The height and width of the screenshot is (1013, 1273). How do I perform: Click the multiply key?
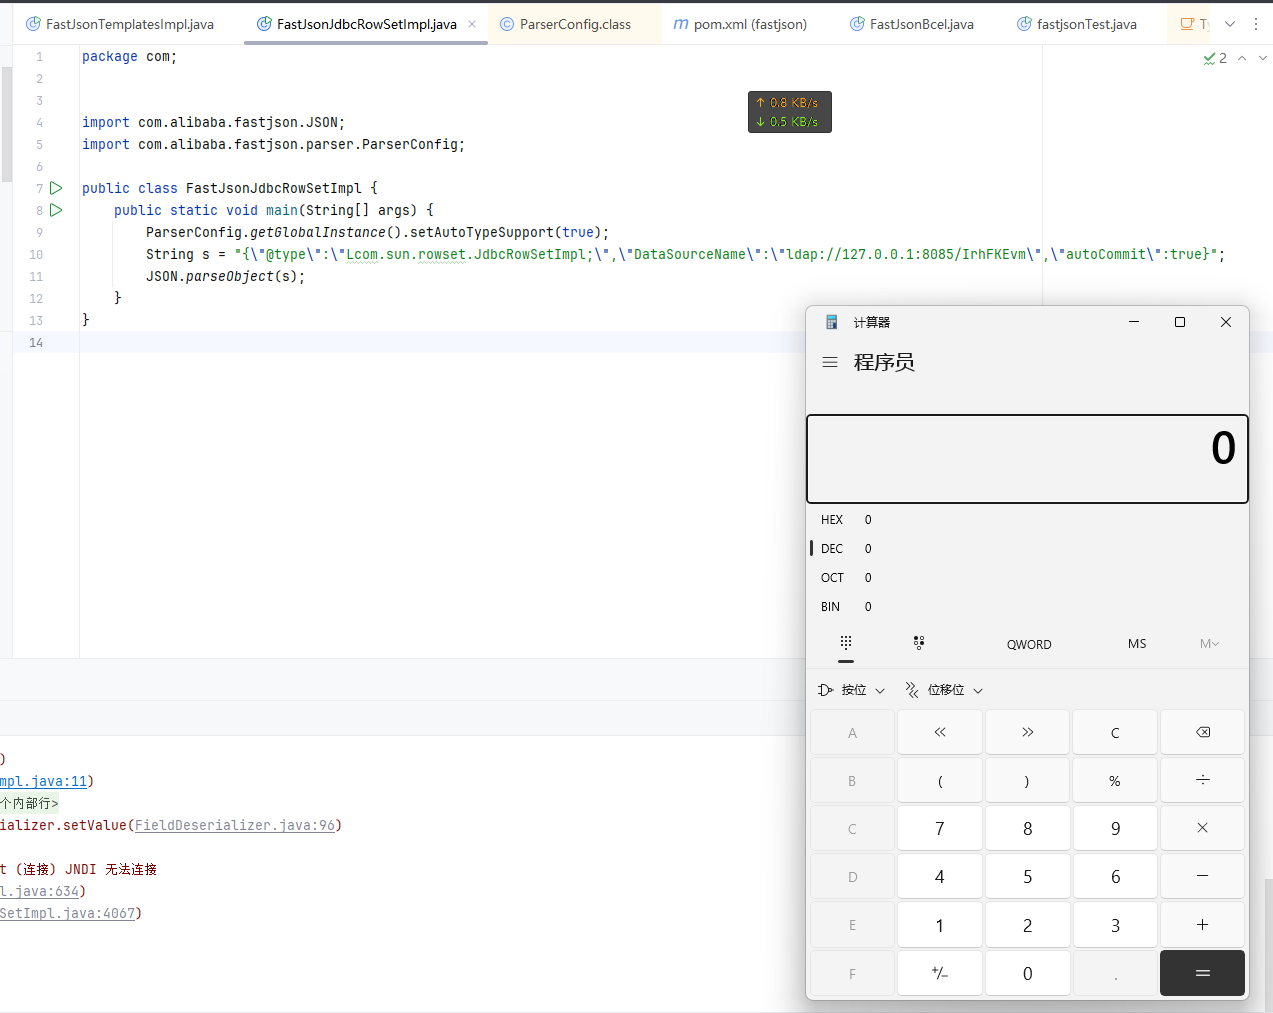[1203, 828]
